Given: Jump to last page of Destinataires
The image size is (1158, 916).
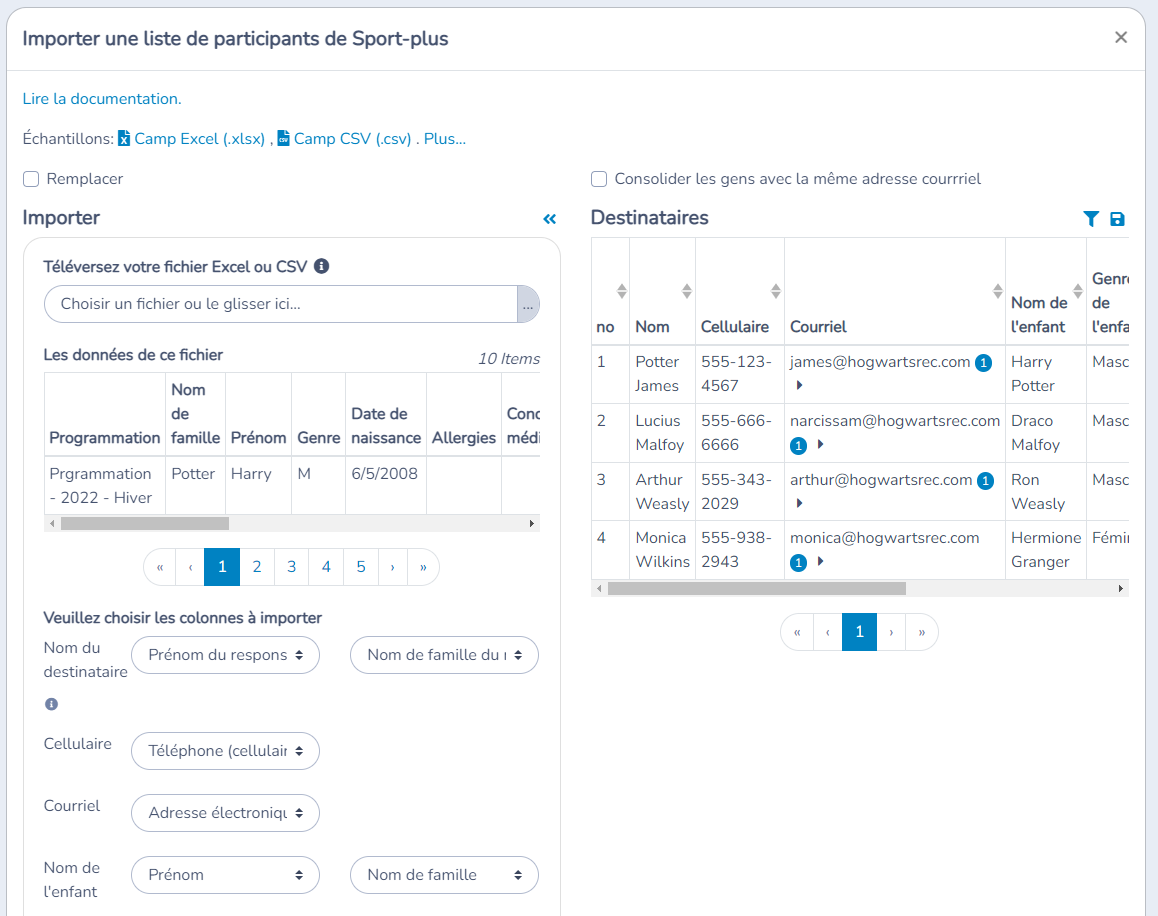Looking at the screenshot, I should click(x=922, y=632).
